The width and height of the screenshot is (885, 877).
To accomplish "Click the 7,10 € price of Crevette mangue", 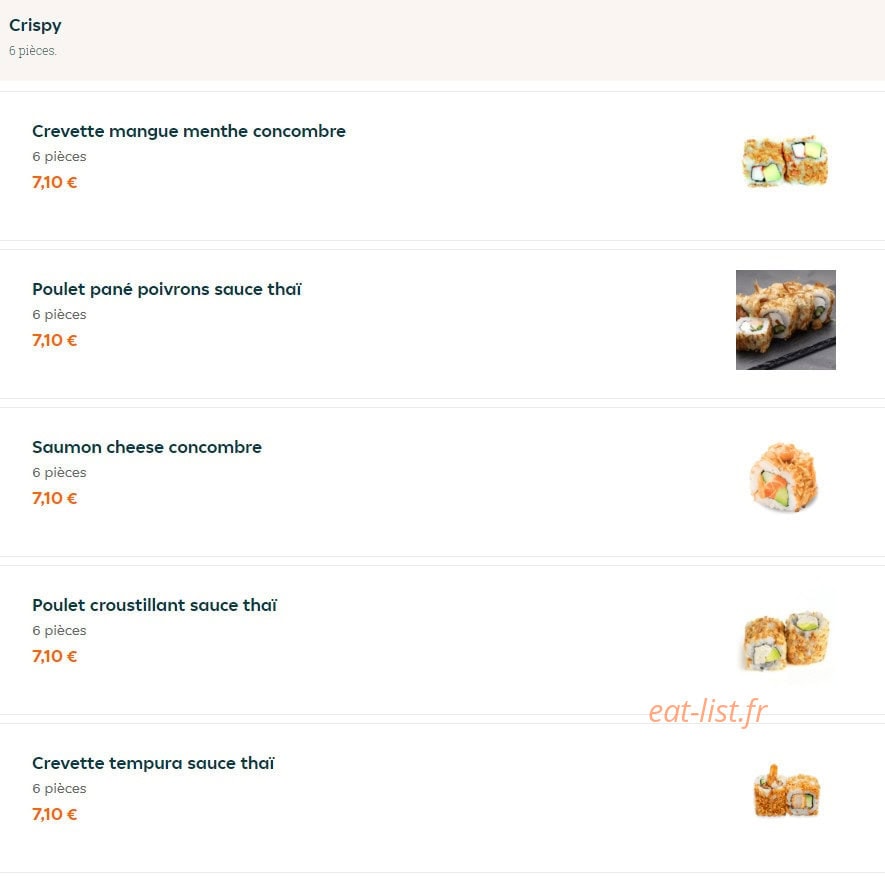I will [54, 182].
